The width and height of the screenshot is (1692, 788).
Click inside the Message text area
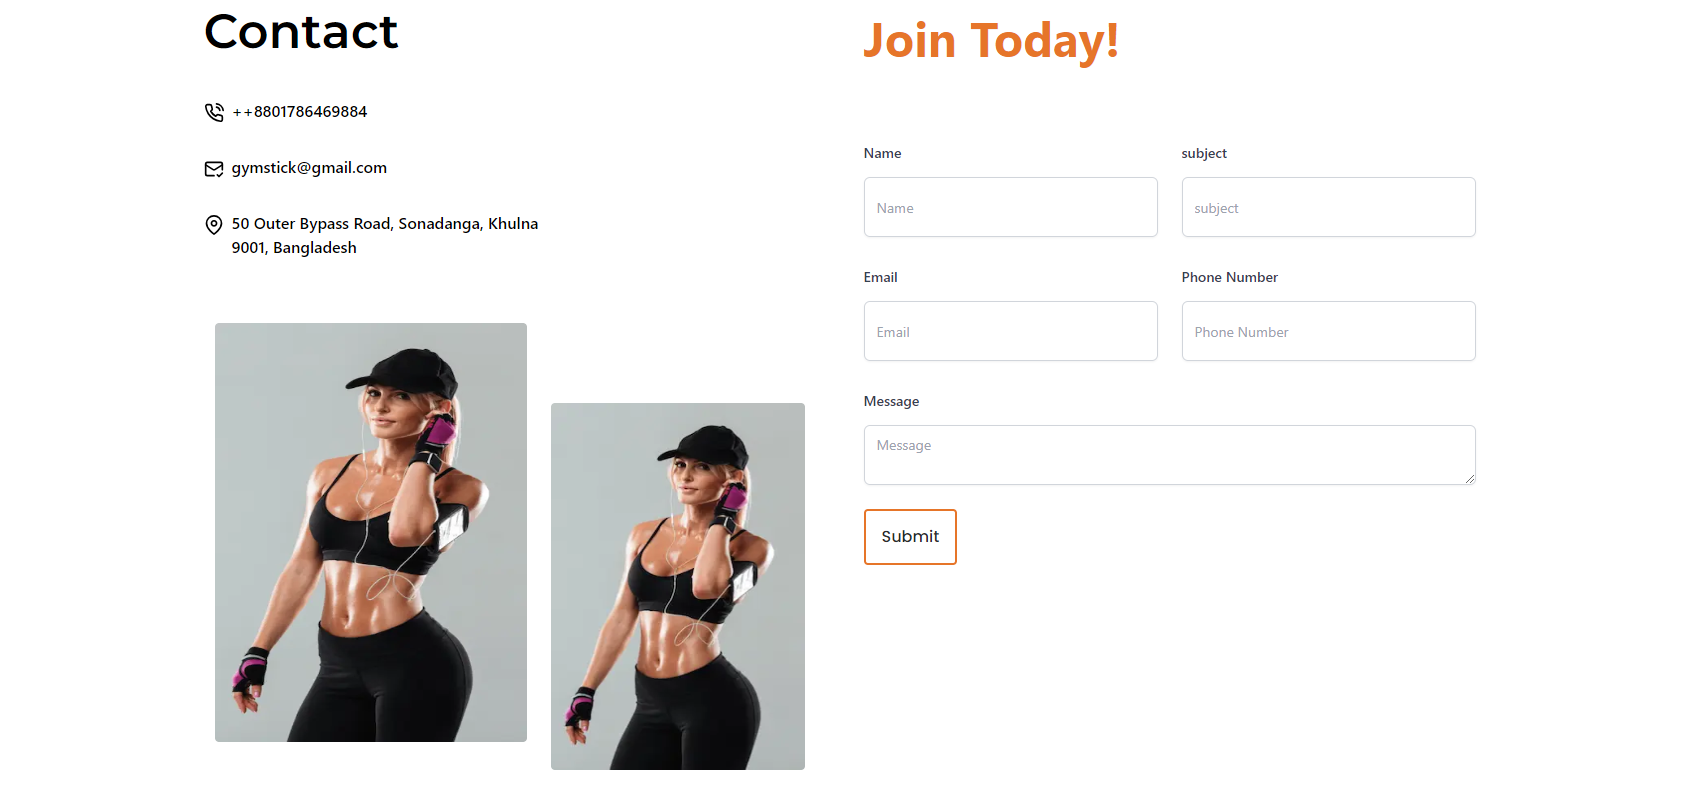pos(1169,455)
